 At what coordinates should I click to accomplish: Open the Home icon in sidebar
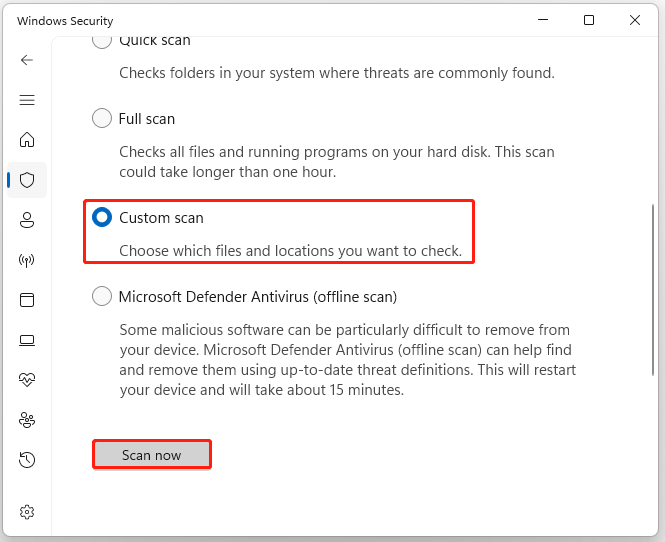[x=27, y=140]
